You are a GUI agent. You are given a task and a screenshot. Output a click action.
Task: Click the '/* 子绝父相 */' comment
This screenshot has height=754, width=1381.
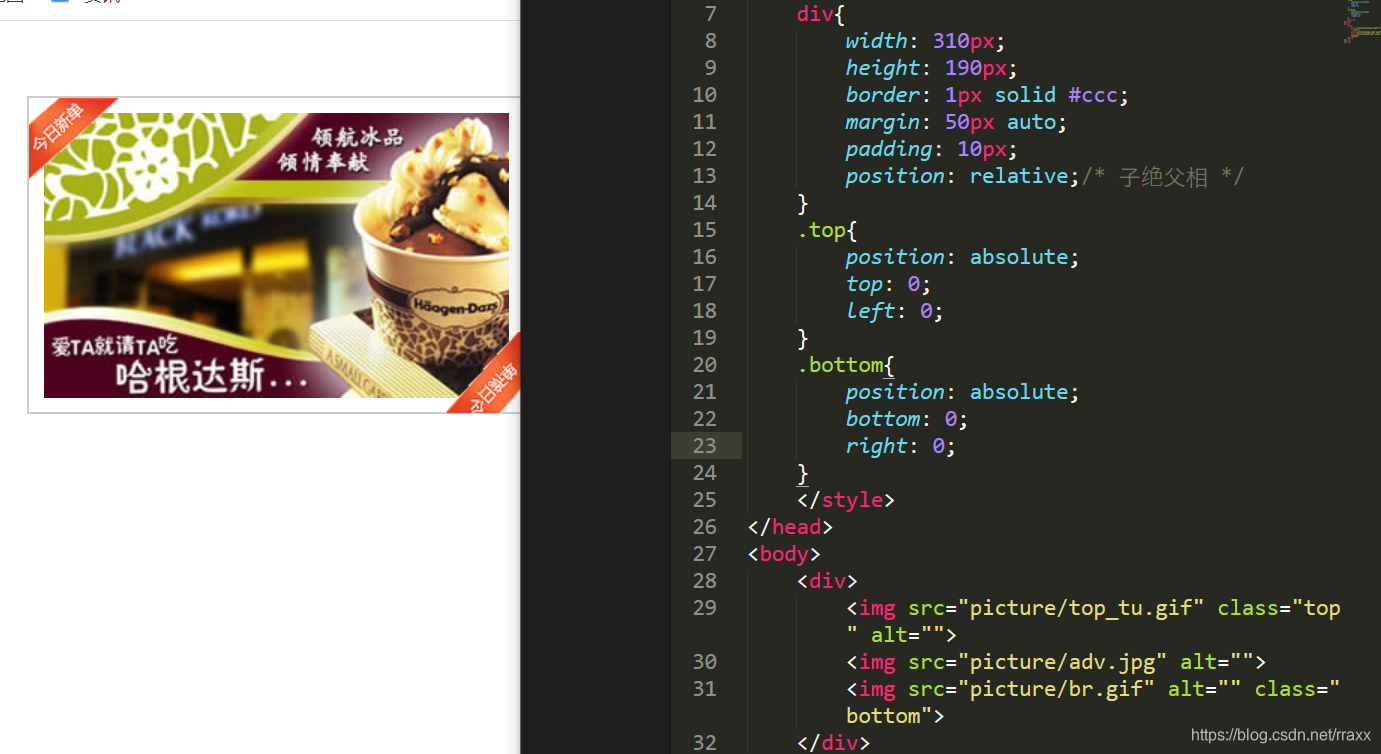point(1163,177)
